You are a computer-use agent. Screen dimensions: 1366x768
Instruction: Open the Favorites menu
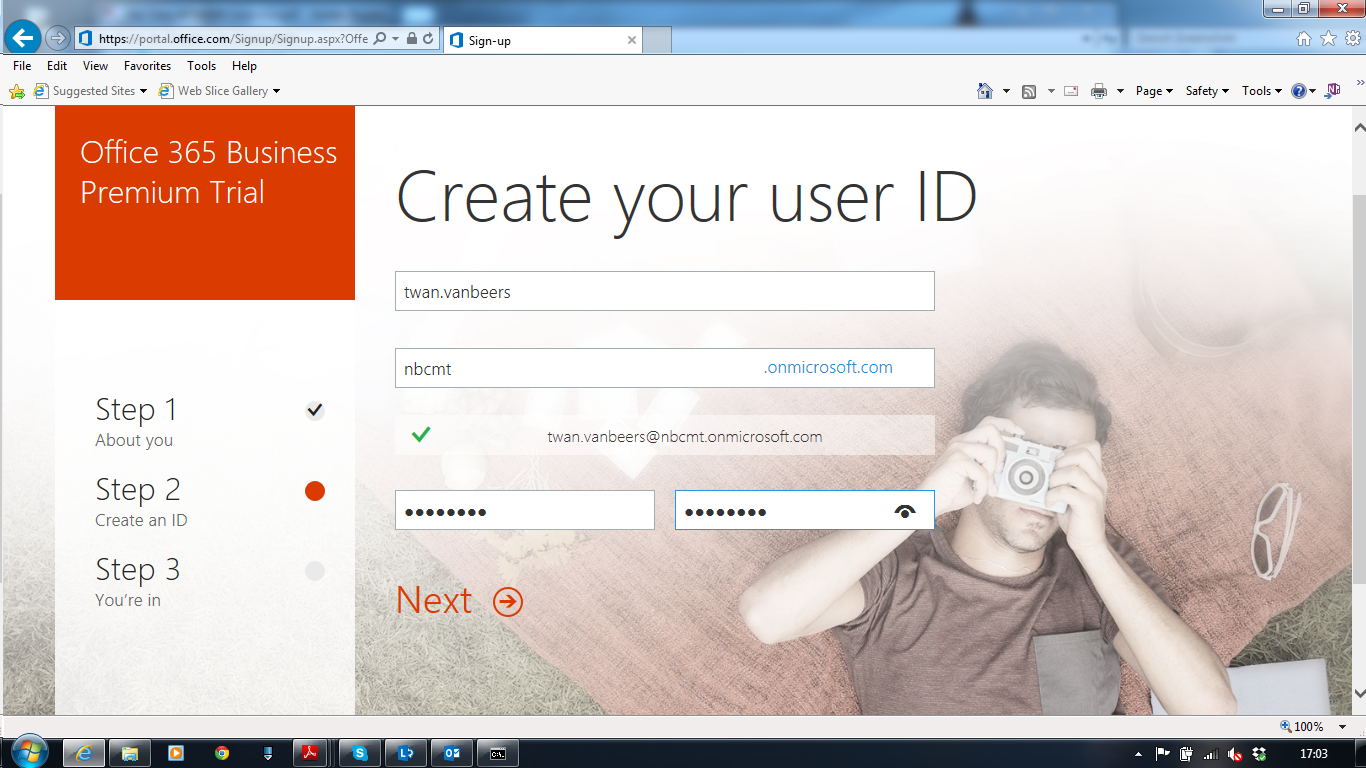(148, 66)
